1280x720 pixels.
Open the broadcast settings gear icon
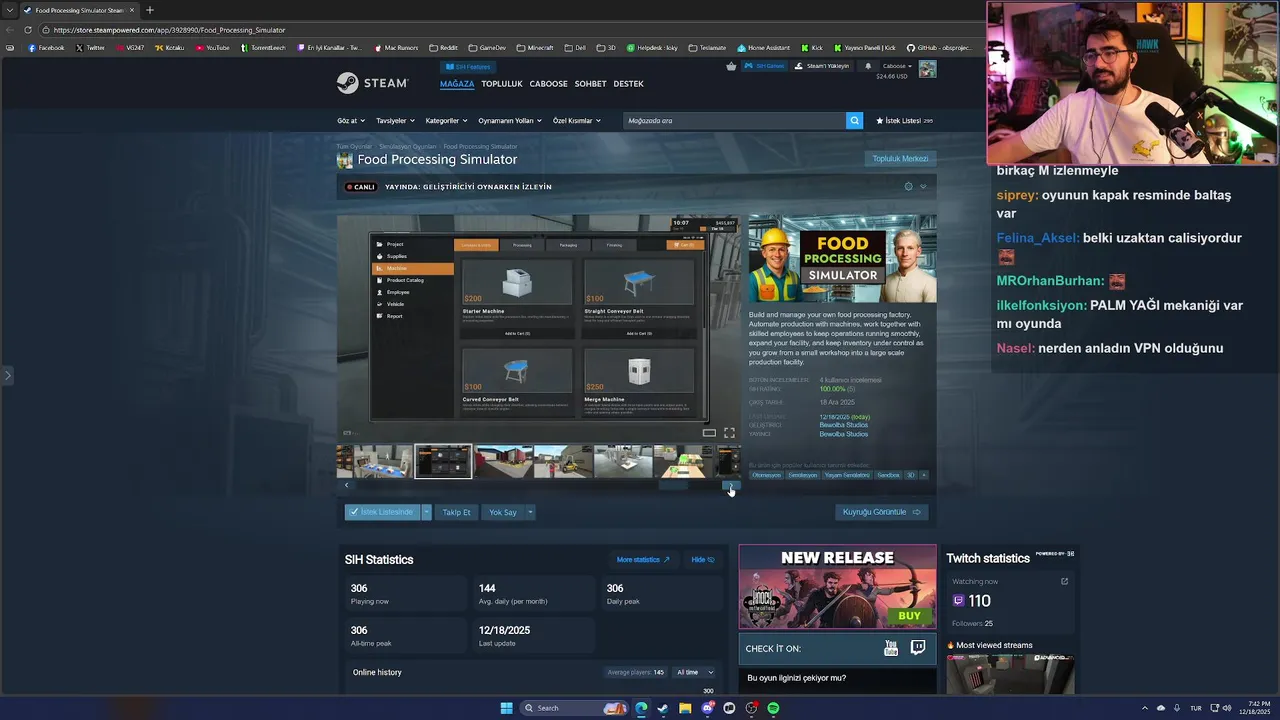(x=908, y=186)
